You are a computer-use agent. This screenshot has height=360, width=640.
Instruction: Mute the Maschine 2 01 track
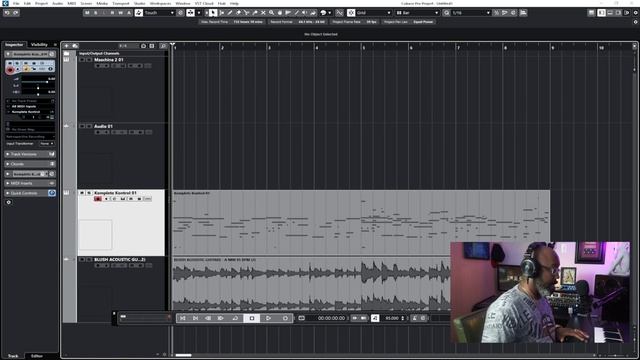tap(82, 60)
